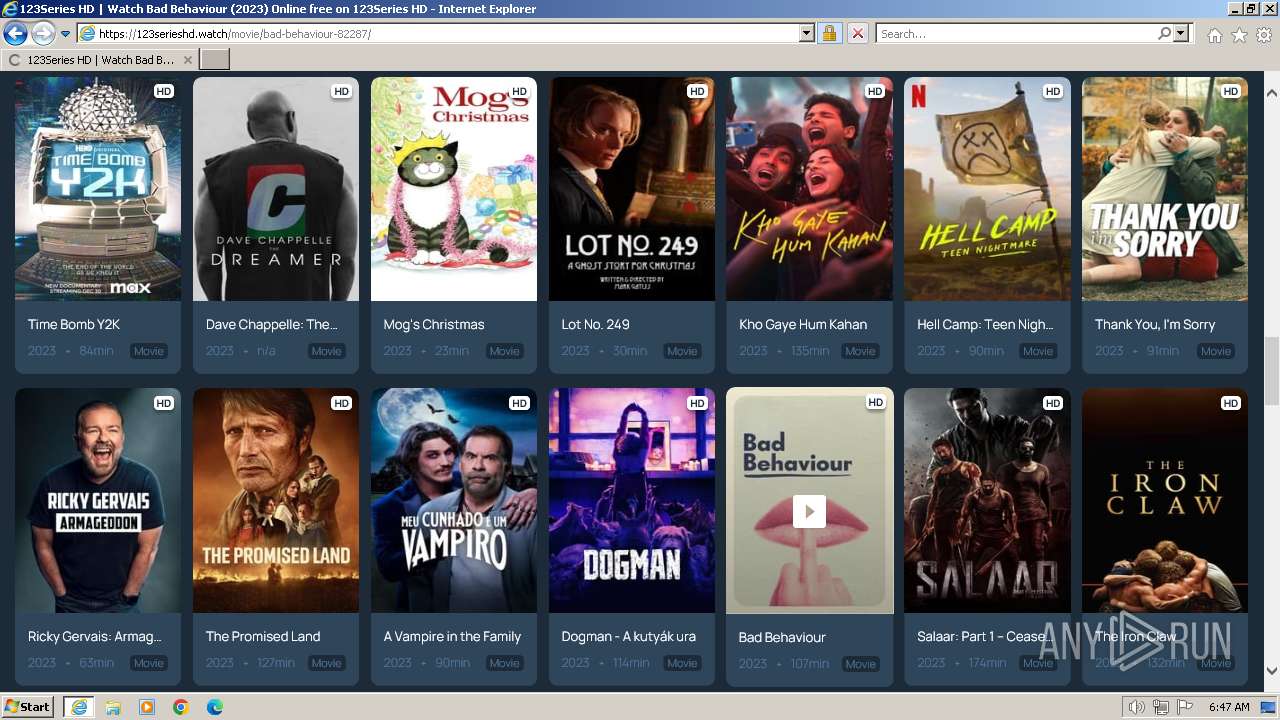1280x720 pixels.
Task: Open the Meu Cunhado é um Vampiro poster
Action: pos(454,500)
